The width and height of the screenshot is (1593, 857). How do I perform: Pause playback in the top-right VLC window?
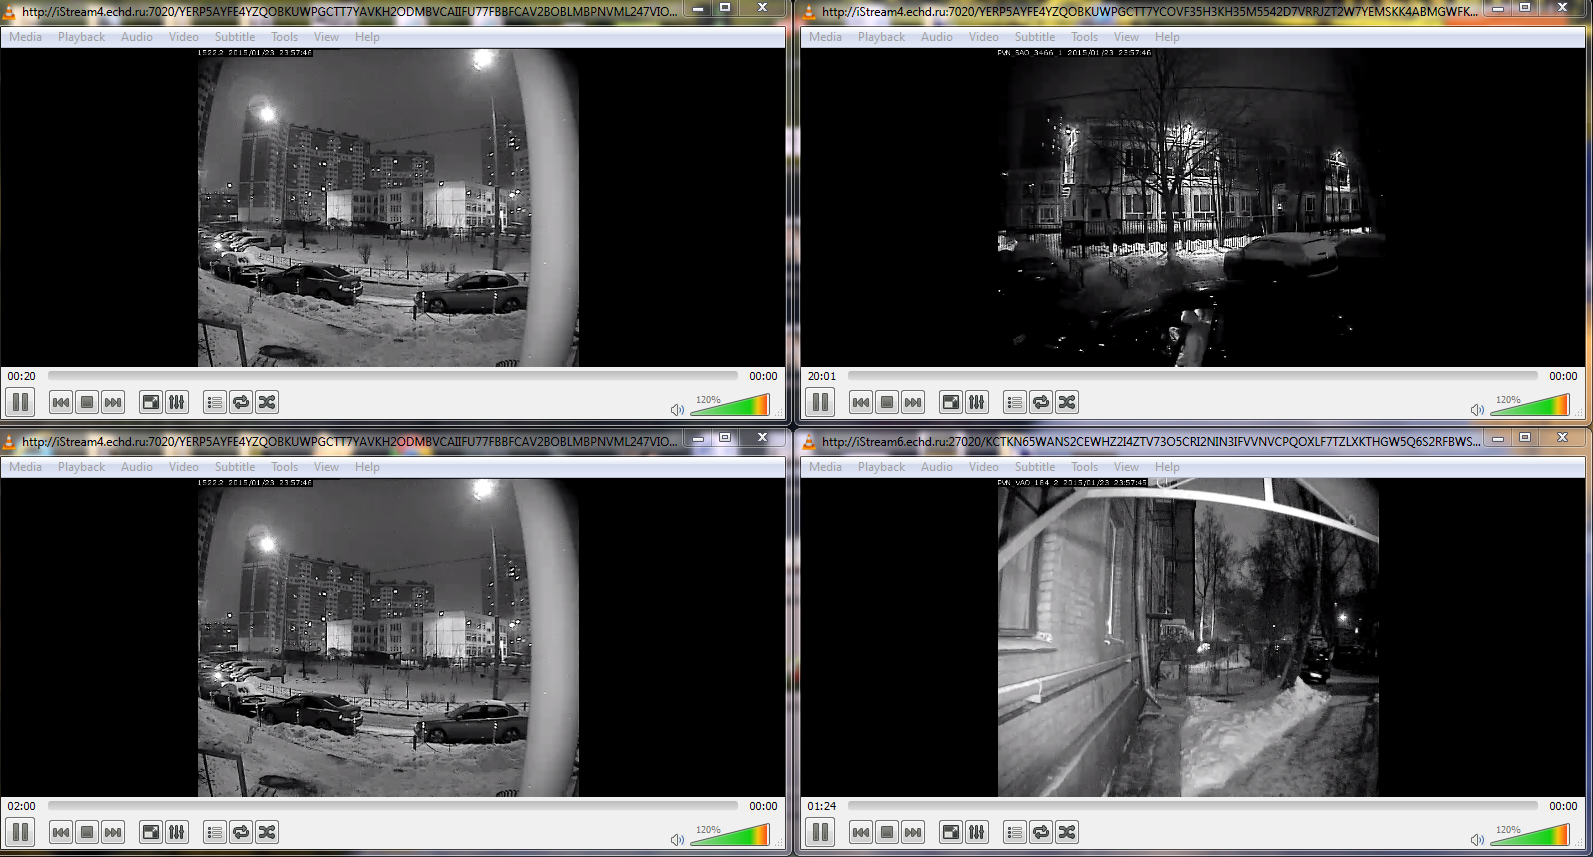pos(820,402)
